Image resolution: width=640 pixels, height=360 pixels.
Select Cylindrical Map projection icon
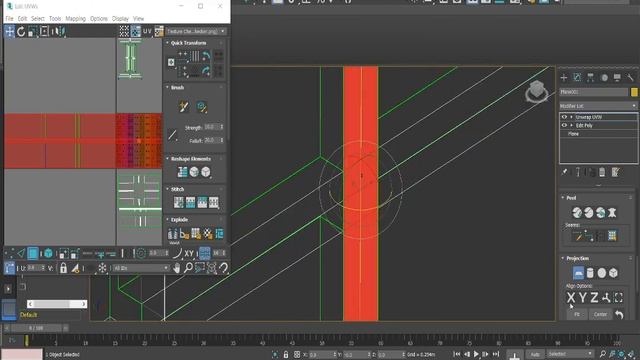click(x=590, y=273)
